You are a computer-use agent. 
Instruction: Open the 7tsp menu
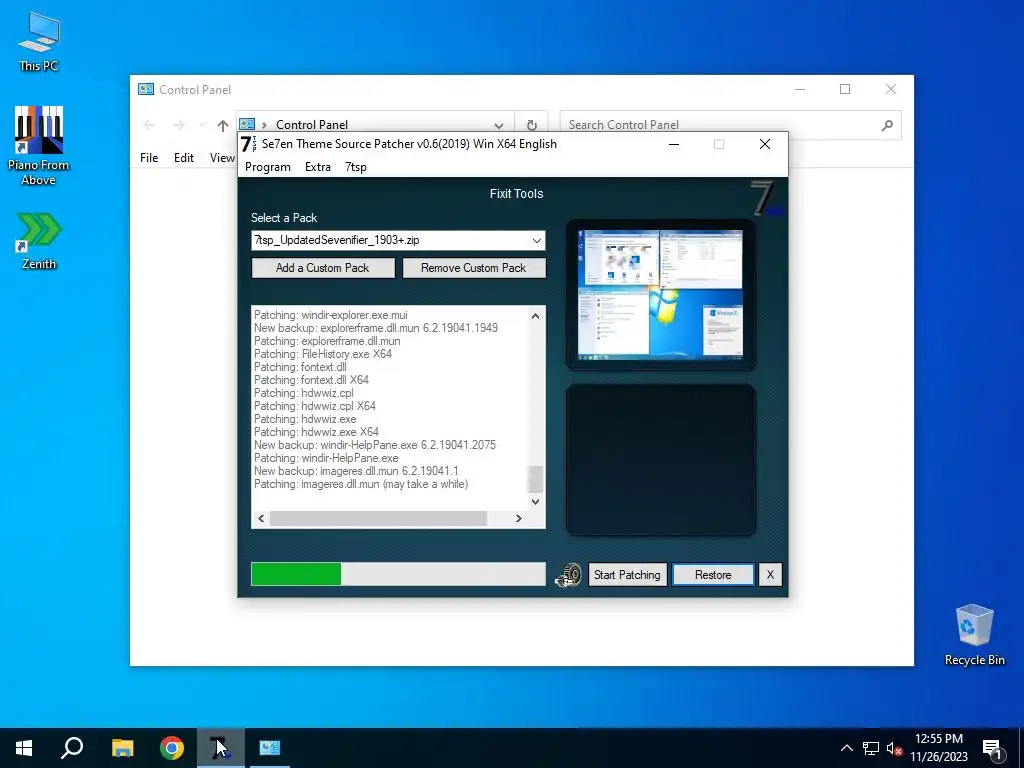356,167
